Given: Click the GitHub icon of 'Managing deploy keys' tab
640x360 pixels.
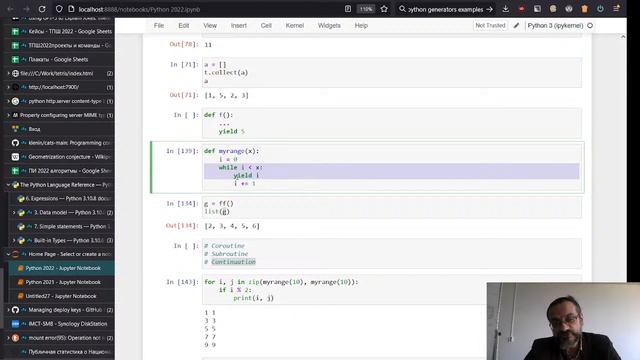Looking at the screenshot, I should (x=15, y=310).
